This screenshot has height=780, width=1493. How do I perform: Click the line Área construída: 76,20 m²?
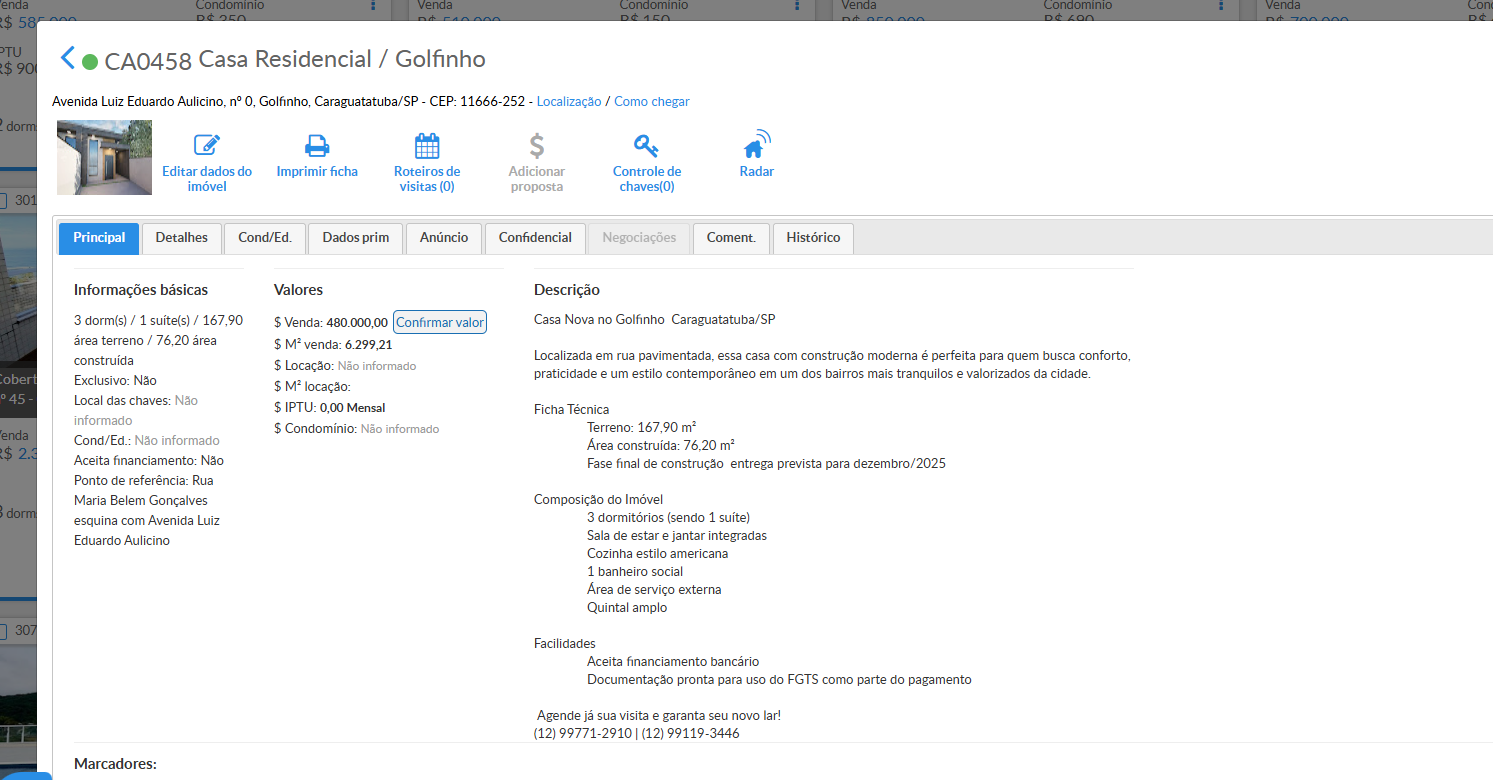click(x=661, y=445)
